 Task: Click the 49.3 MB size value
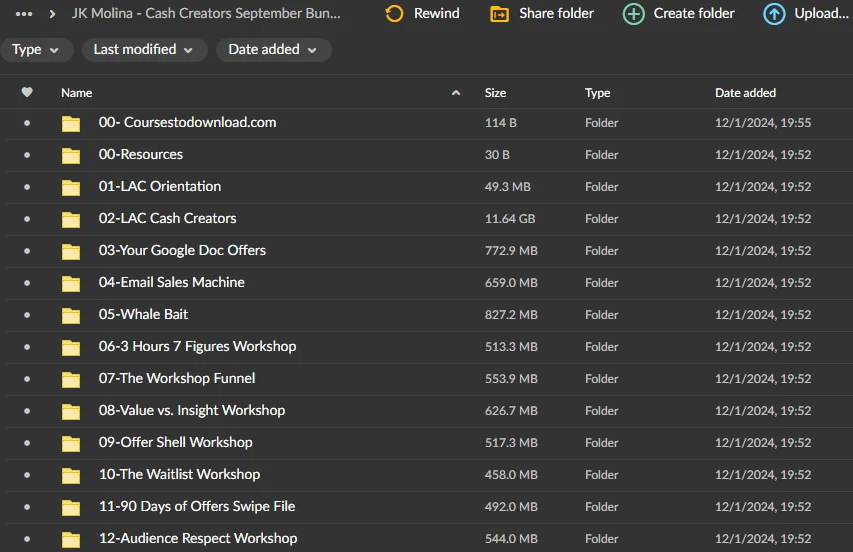click(508, 187)
